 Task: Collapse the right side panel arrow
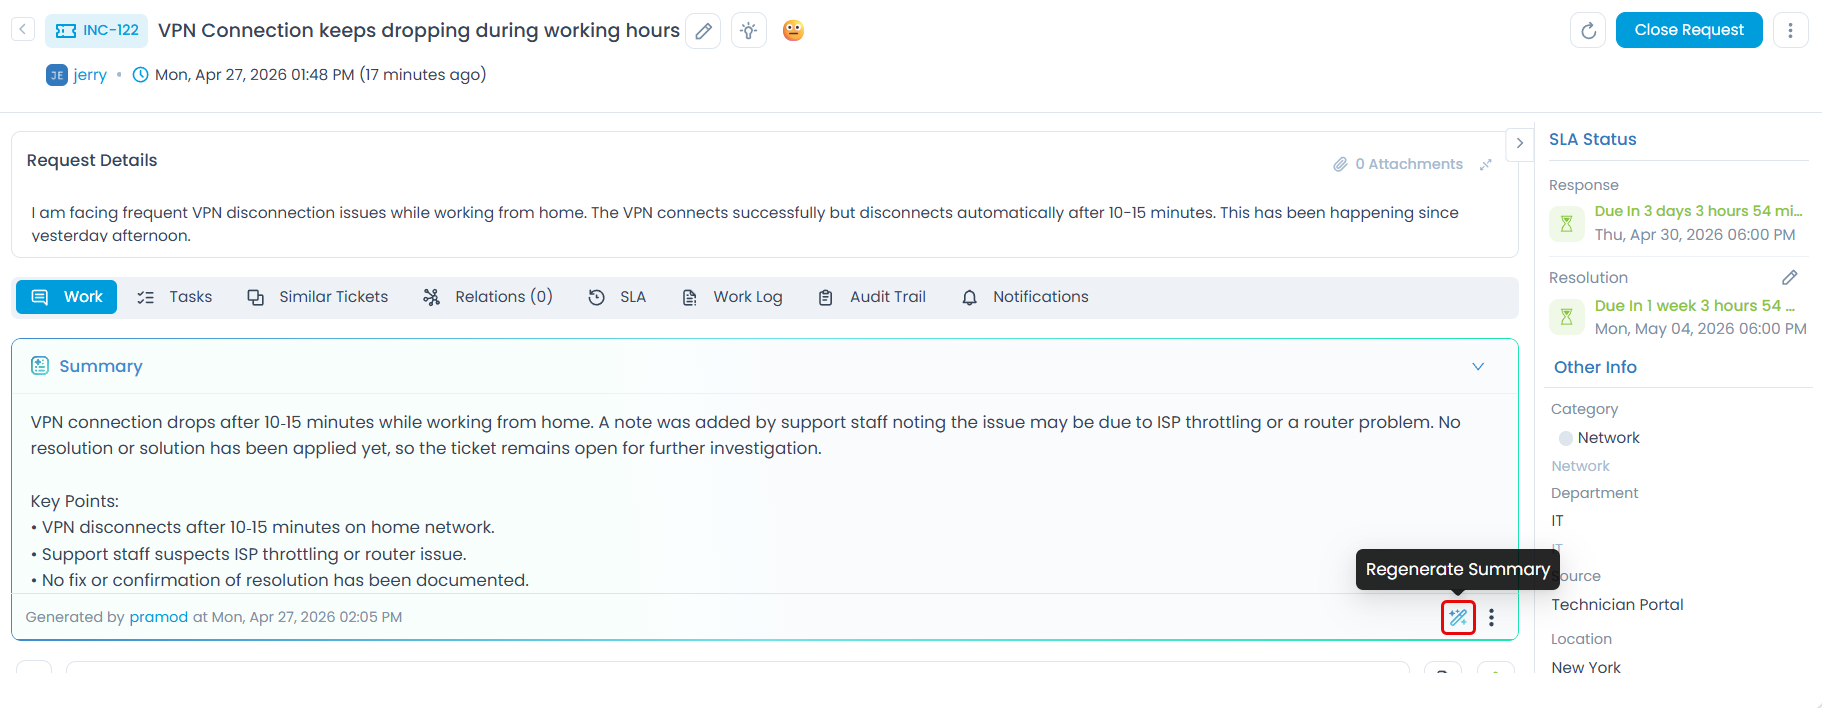point(1519,143)
